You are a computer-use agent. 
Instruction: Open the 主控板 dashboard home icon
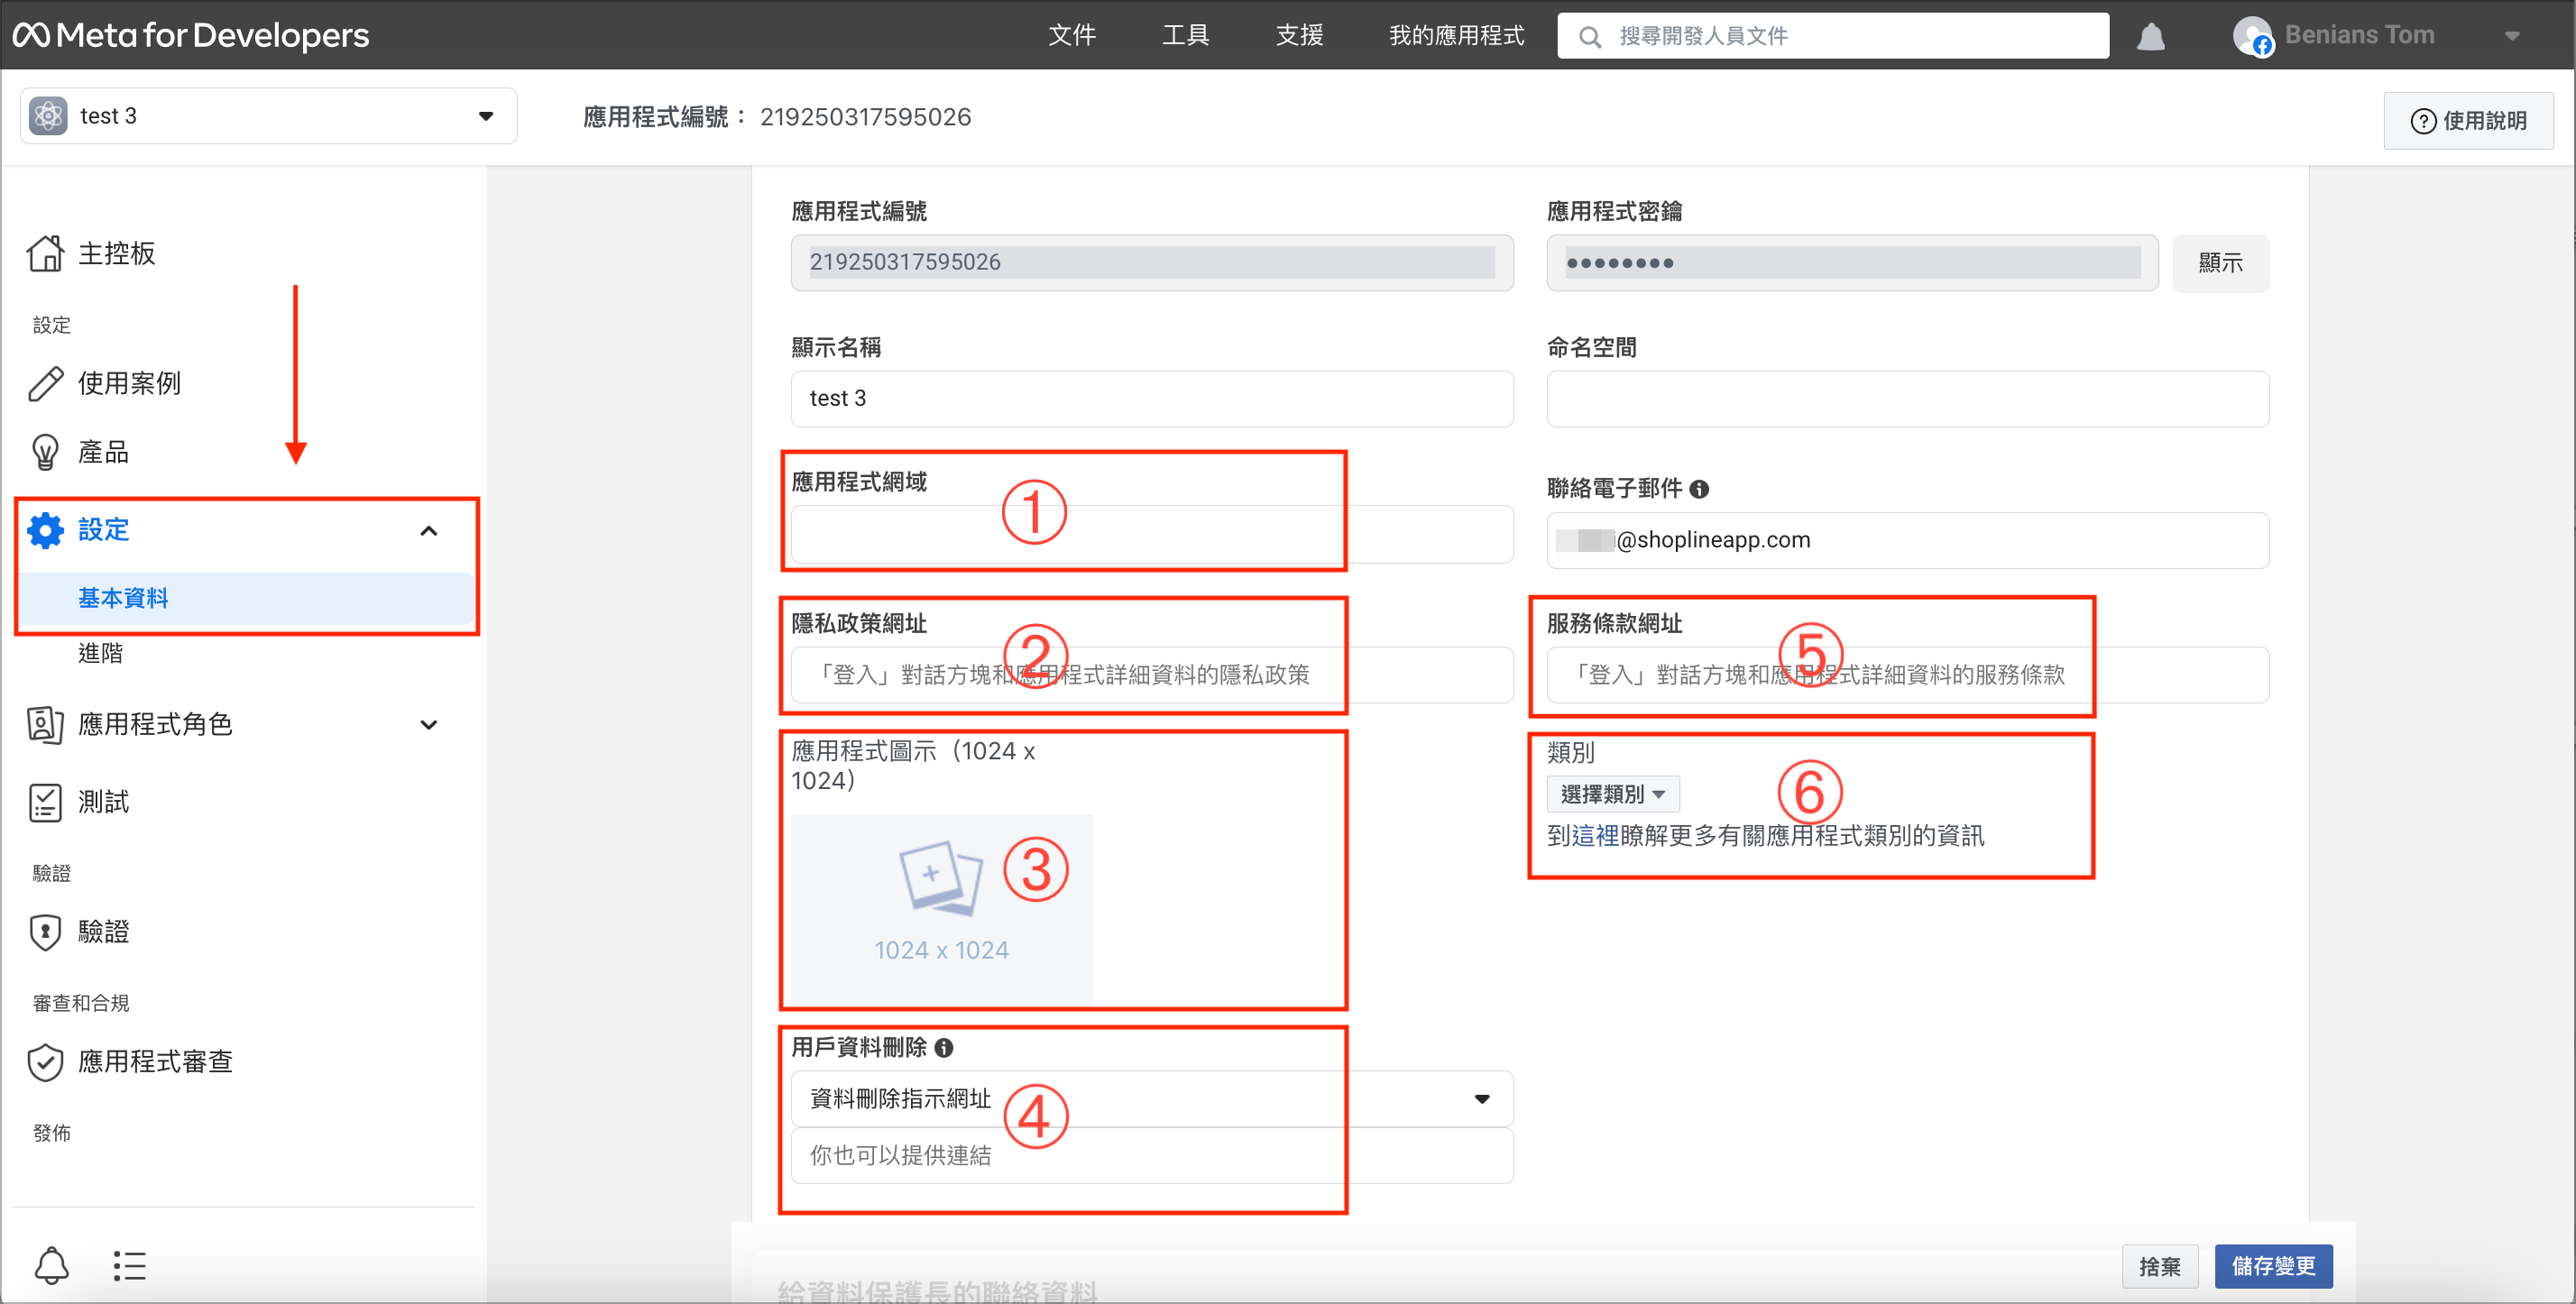(x=45, y=253)
